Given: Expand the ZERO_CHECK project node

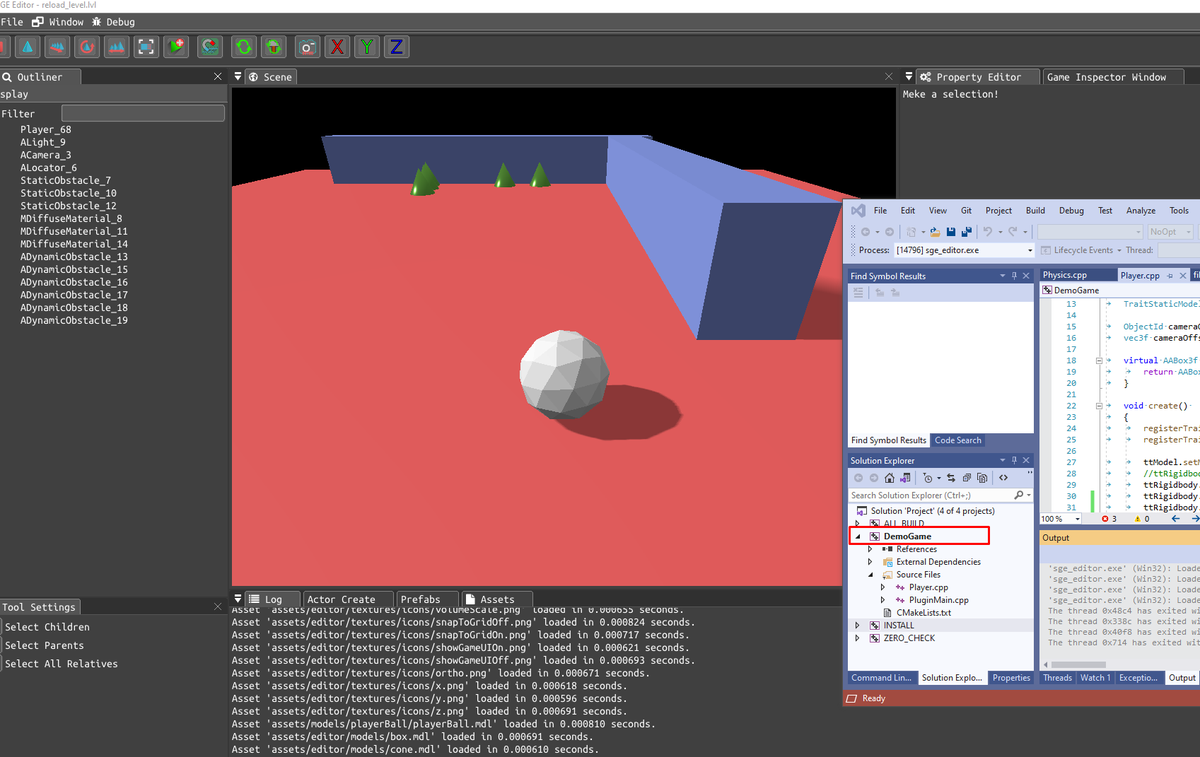Looking at the screenshot, I should tap(857, 638).
